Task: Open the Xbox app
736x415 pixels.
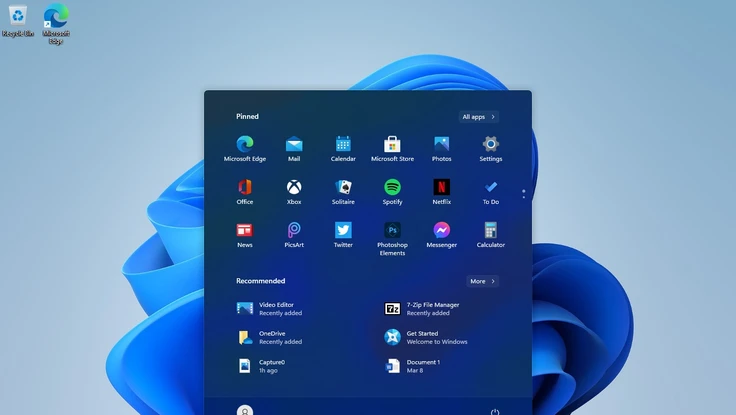Action: coord(294,192)
